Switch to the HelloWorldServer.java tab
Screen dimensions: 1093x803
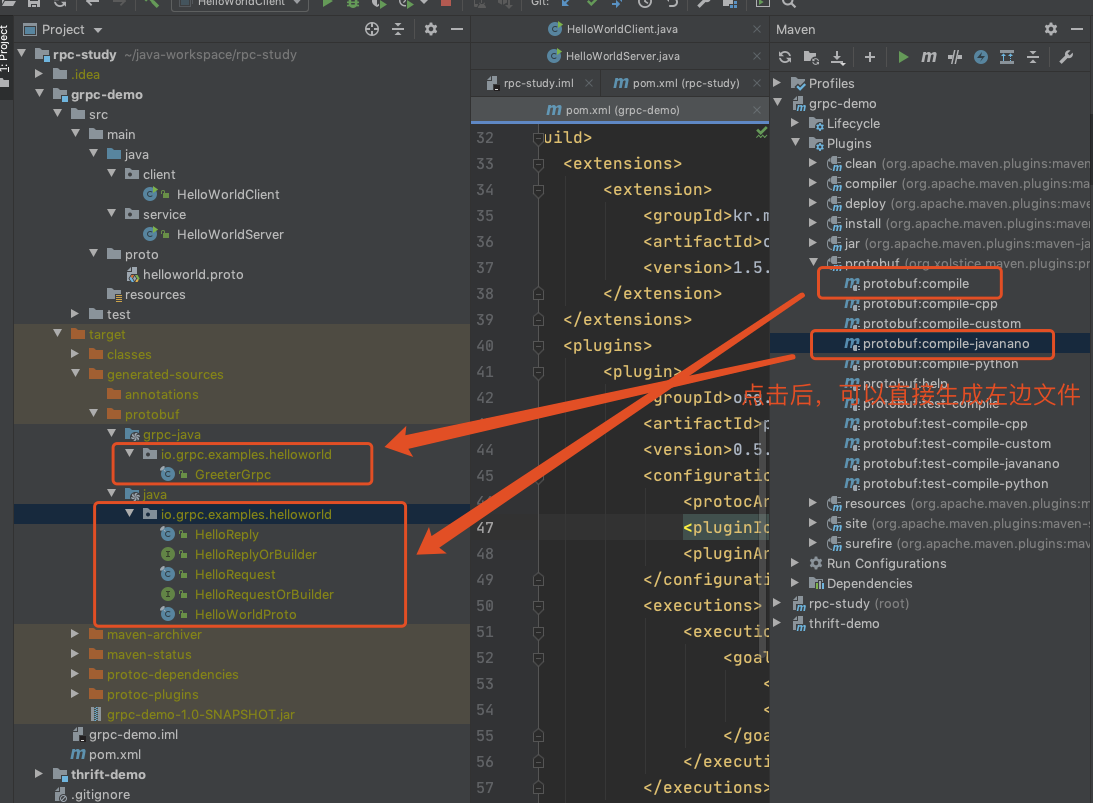(622, 56)
